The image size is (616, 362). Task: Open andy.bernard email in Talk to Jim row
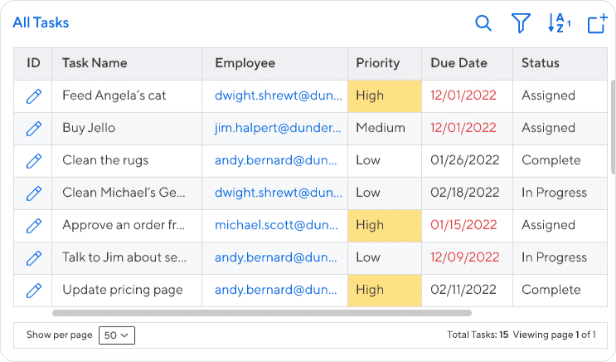[276, 258]
